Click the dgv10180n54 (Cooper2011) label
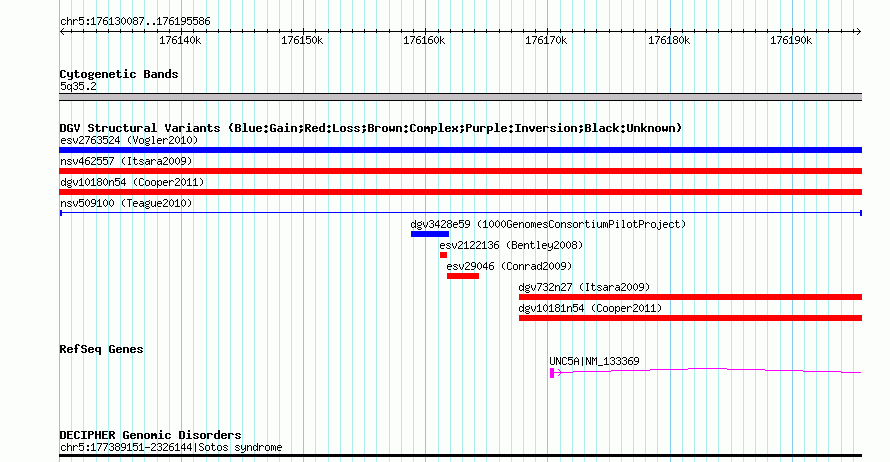The height and width of the screenshot is (462, 890). pos(132,182)
